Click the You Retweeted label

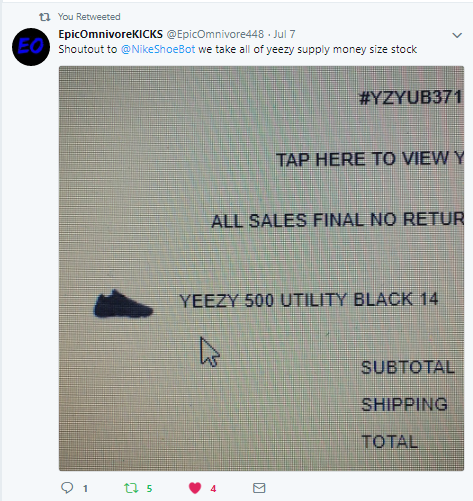89,17
